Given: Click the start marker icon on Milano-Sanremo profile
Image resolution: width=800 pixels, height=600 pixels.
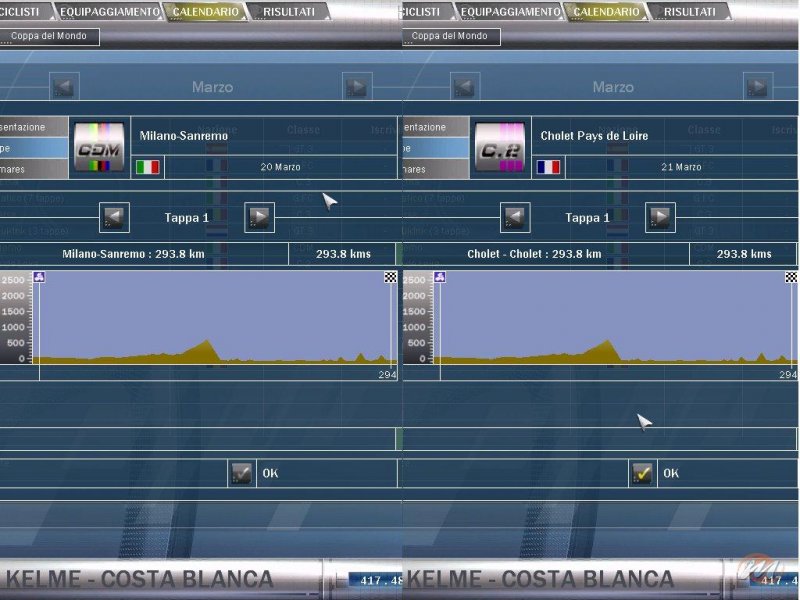Looking at the screenshot, I should pos(39,277).
